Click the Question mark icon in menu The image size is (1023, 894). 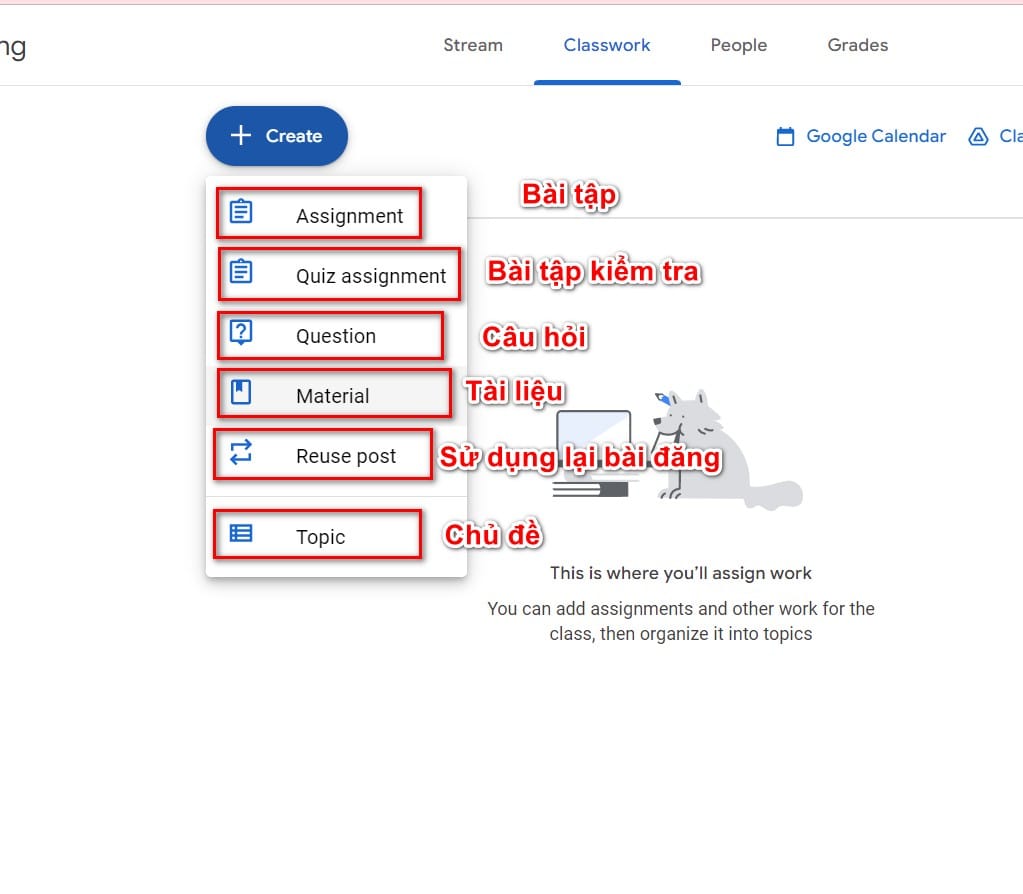[241, 332]
